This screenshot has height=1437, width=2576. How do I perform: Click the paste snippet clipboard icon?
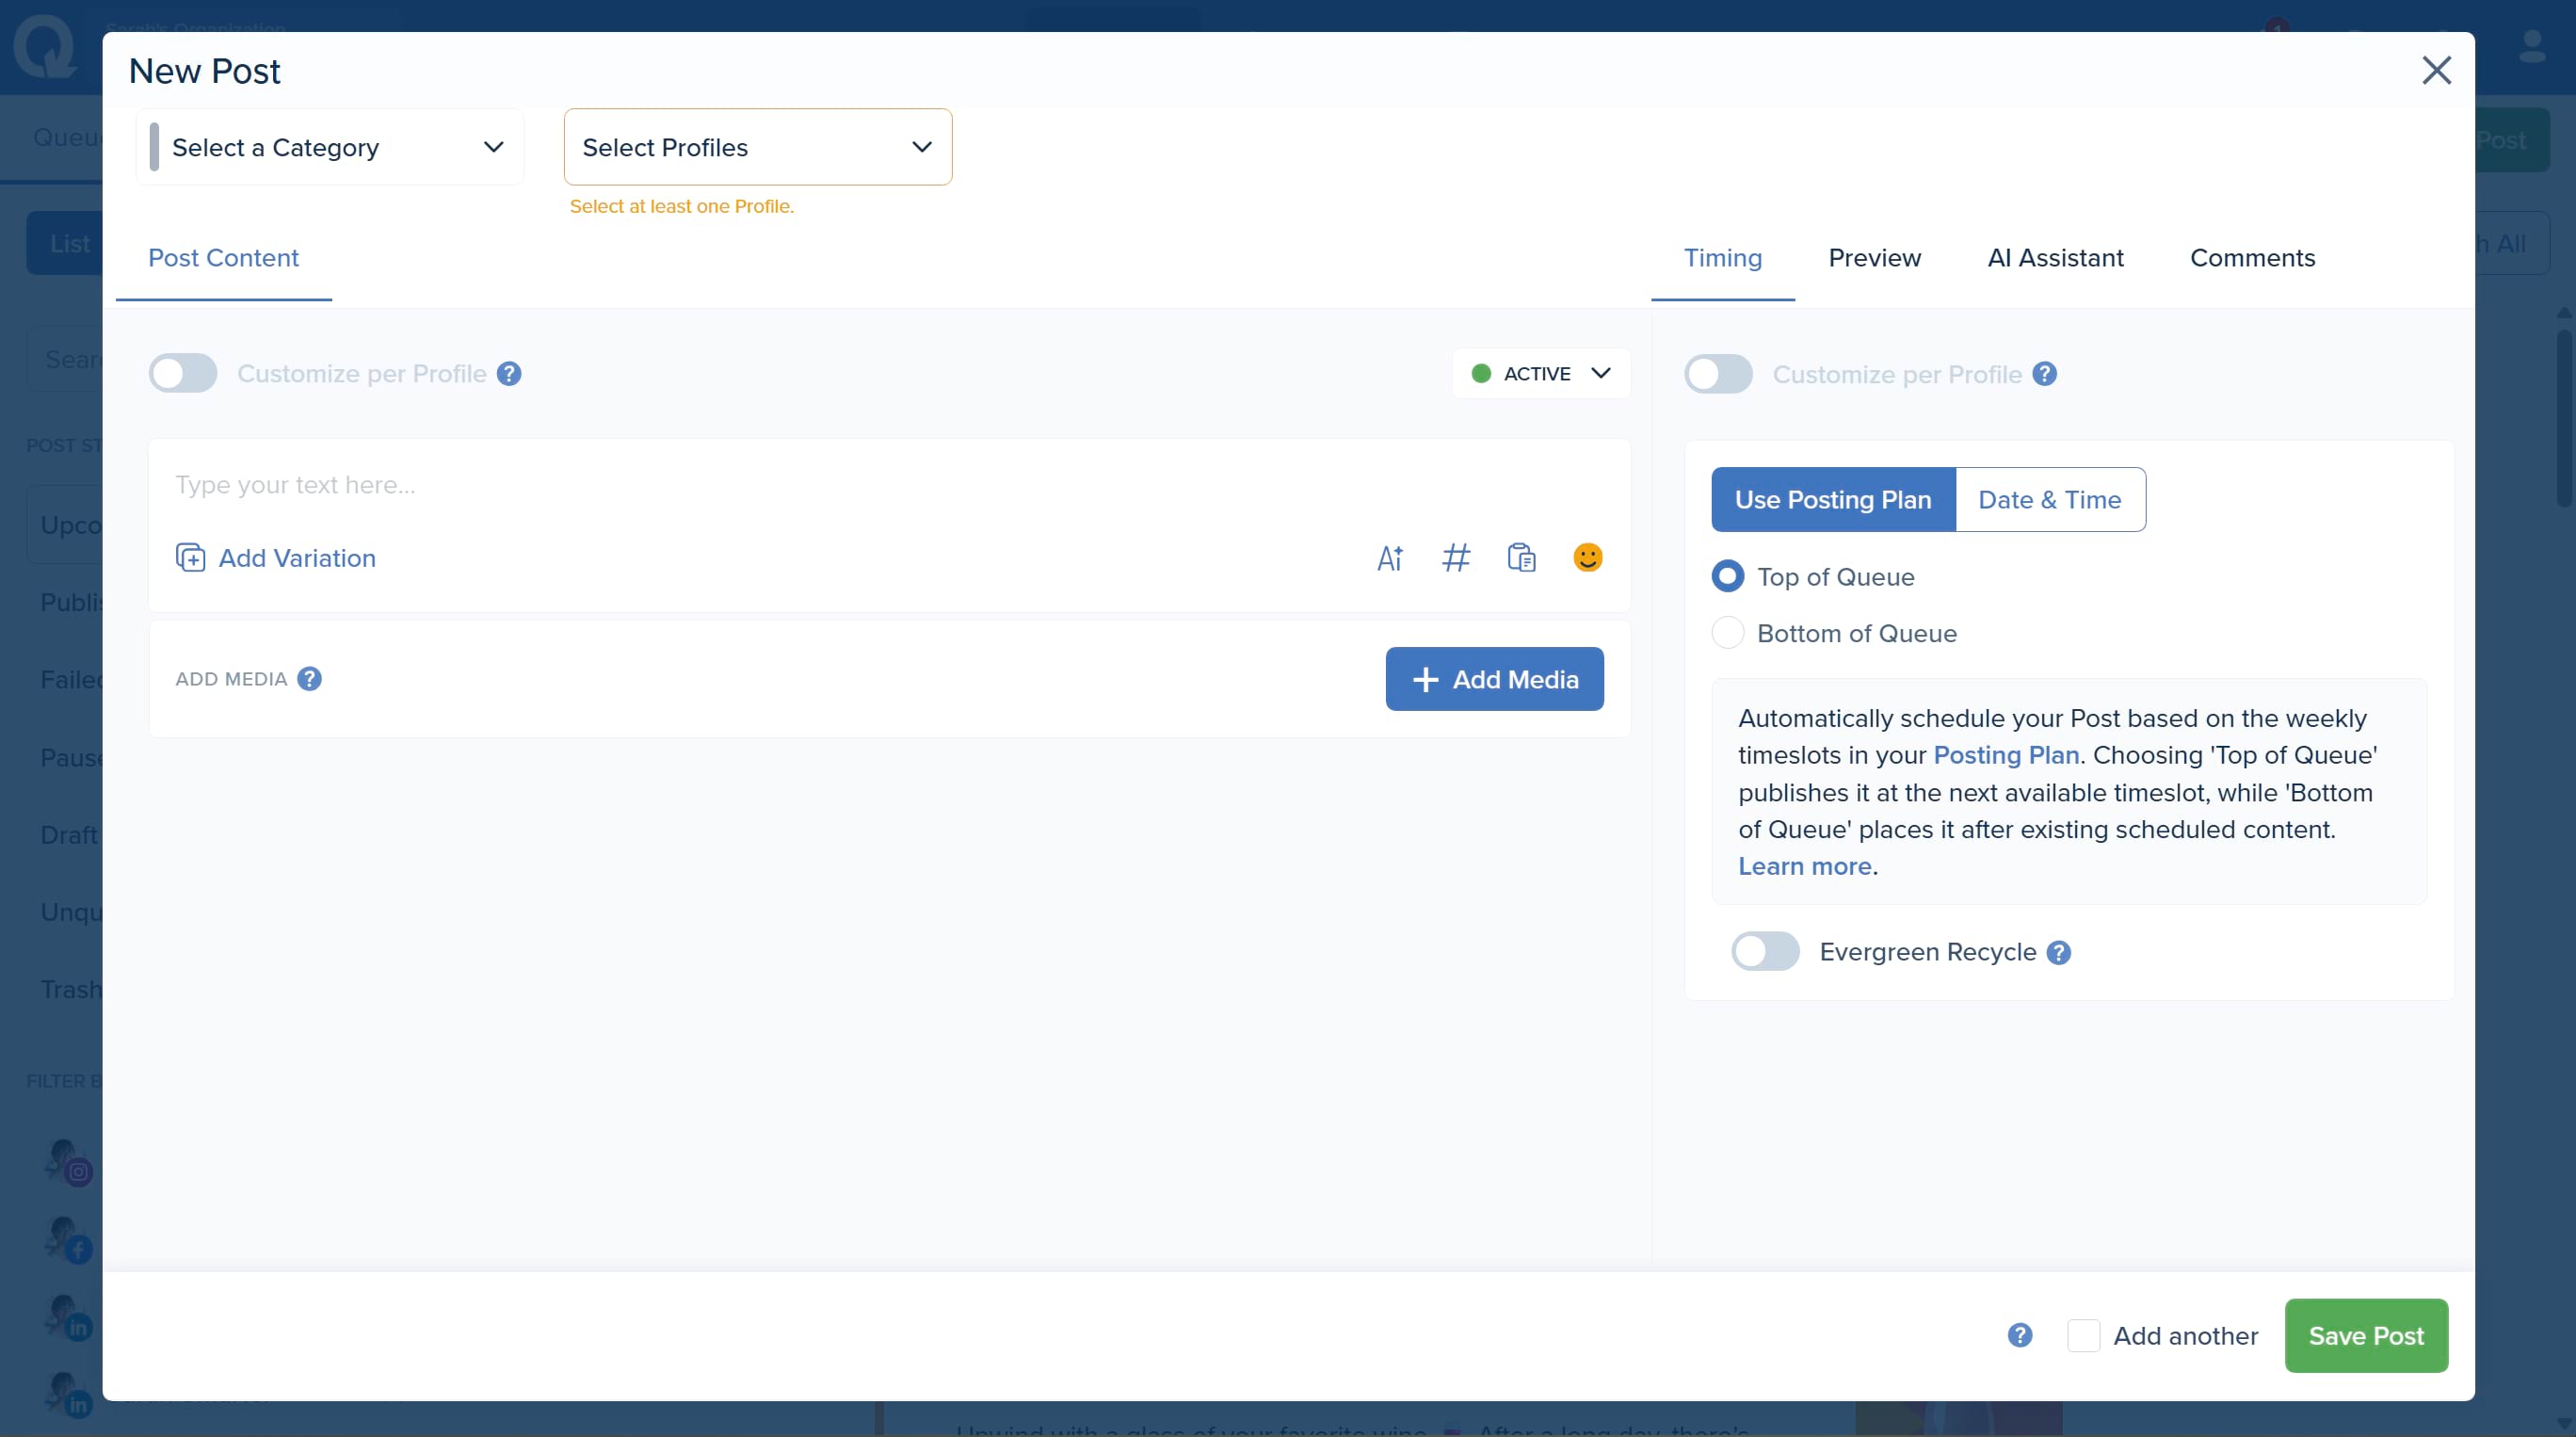(1521, 558)
